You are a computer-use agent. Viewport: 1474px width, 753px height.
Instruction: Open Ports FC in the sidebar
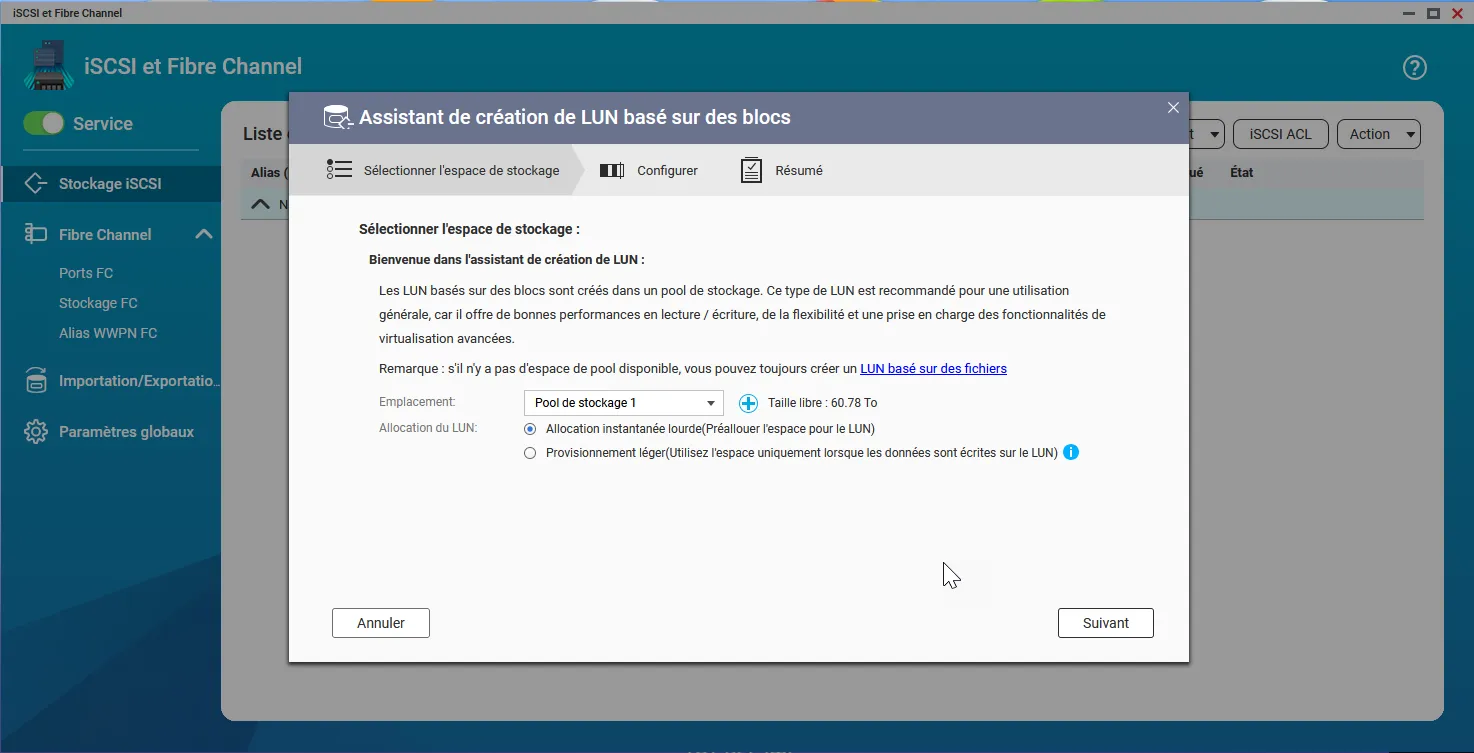pyautogui.click(x=86, y=273)
